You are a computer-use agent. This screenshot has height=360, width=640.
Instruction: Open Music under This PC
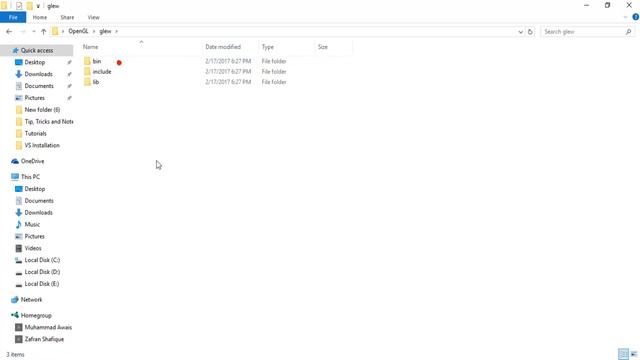pyautogui.click(x=32, y=224)
